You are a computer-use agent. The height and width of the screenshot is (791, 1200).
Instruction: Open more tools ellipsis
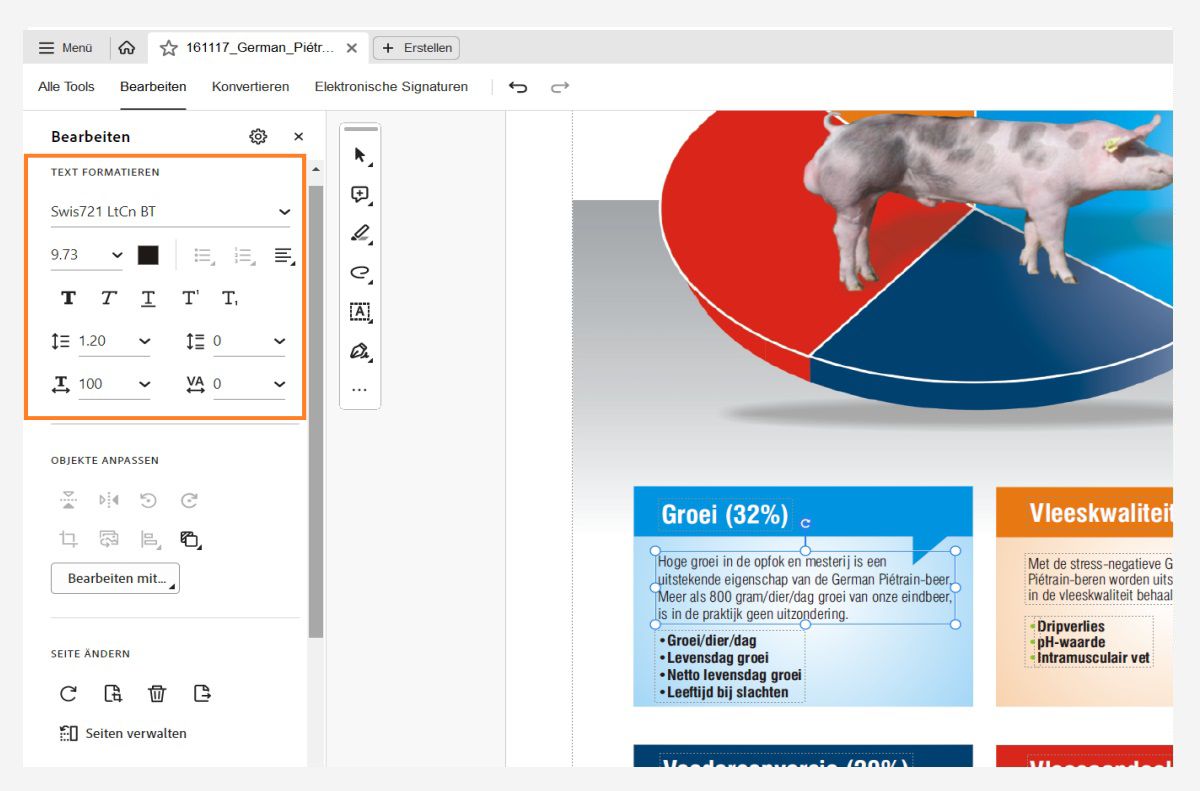click(360, 390)
